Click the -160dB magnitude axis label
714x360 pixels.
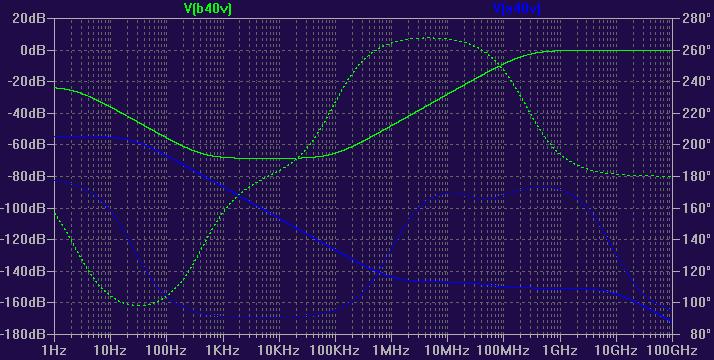tap(23, 302)
